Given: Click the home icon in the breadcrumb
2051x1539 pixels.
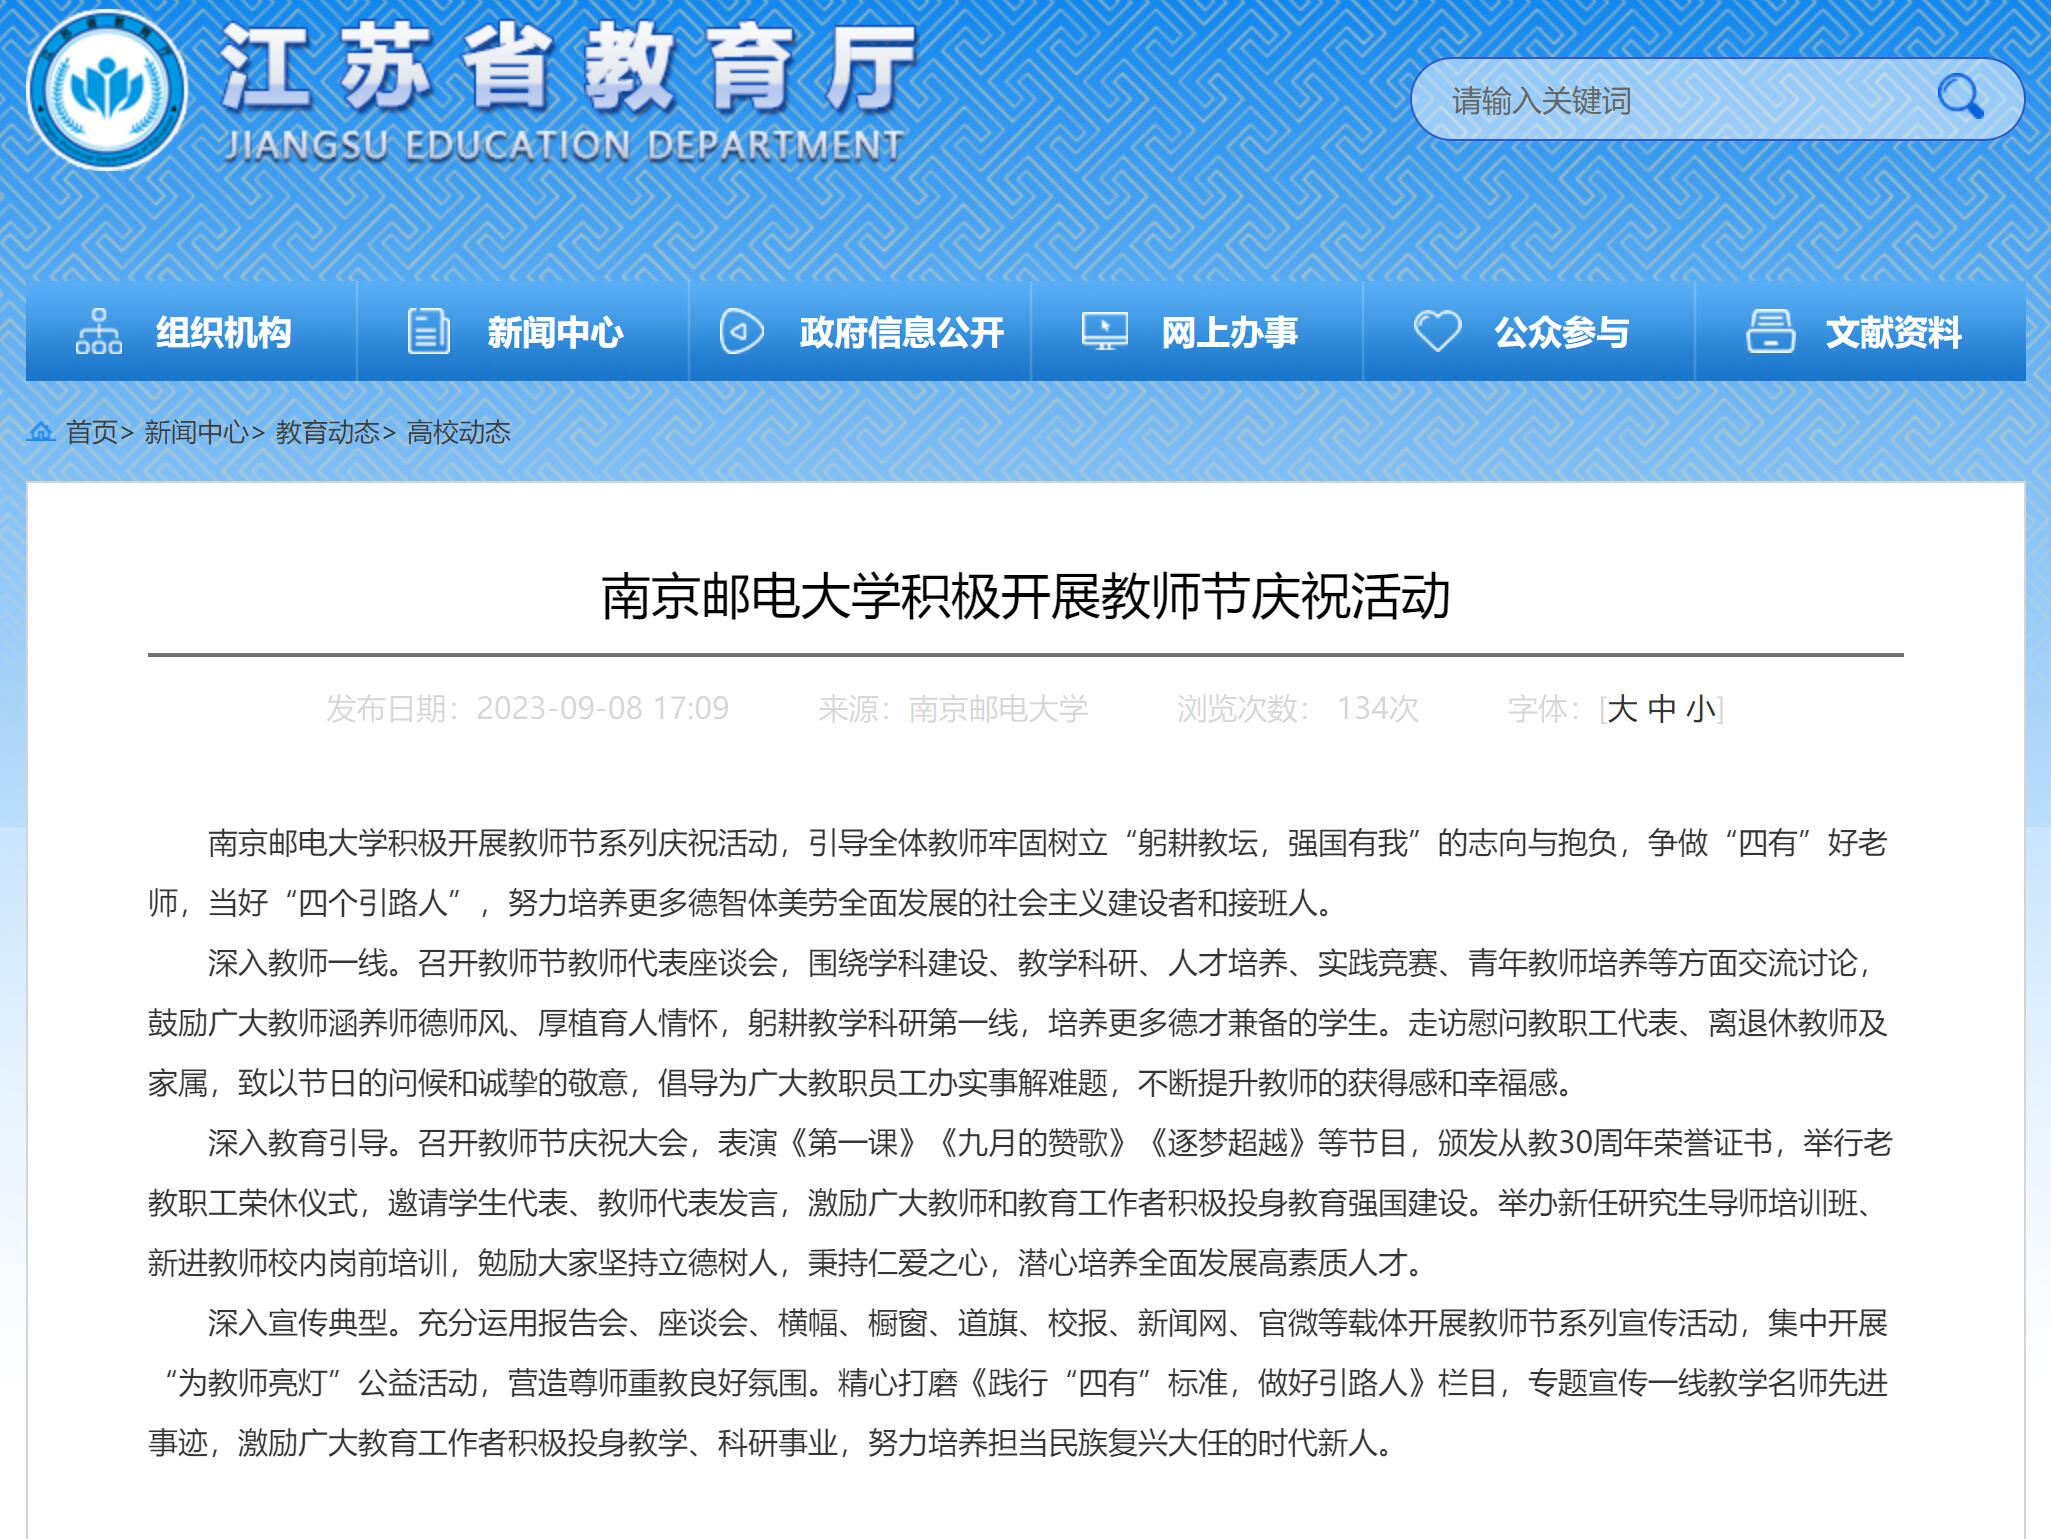Looking at the screenshot, I should coord(41,432).
